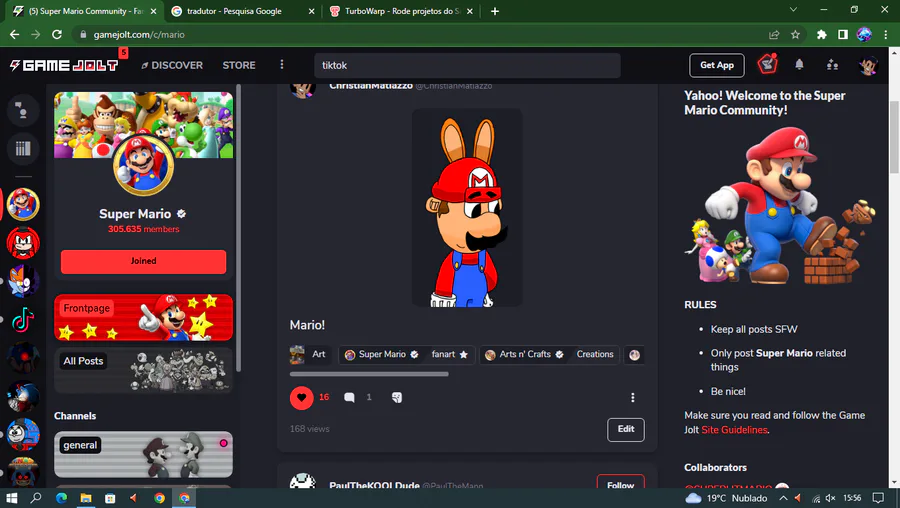Click the Arts n' Crafts Creations tag
The image size is (900, 508).
(550, 355)
